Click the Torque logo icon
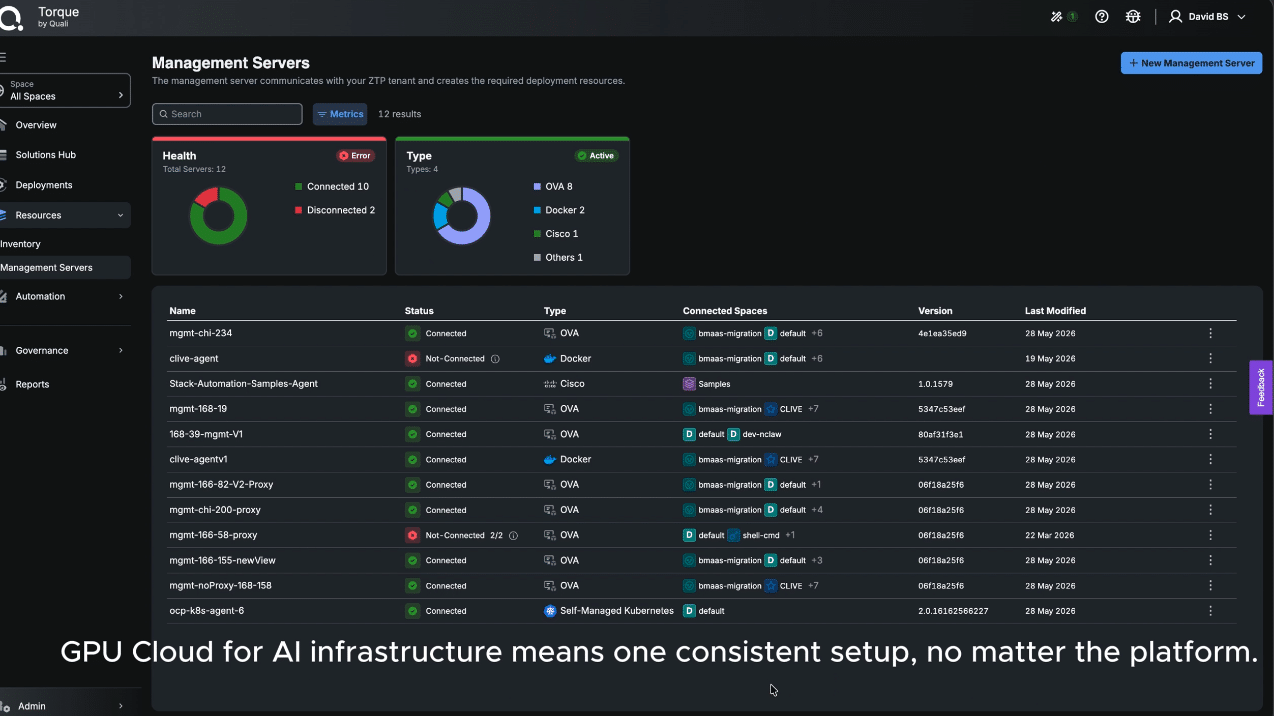 point(13,17)
